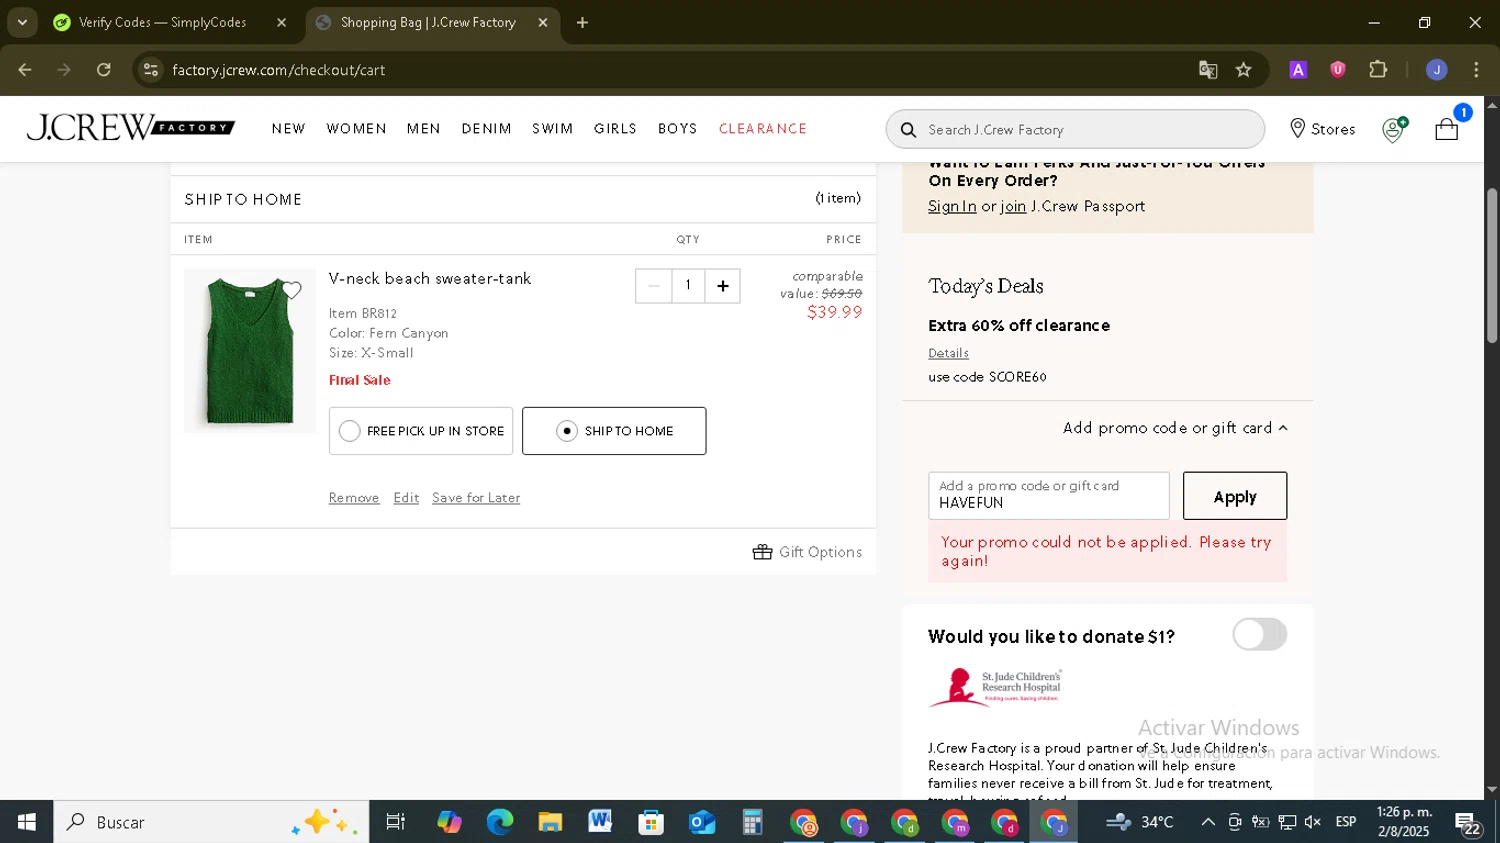Open the notification center icon
Screen dimensions: 1500x843
[1467, 823]
